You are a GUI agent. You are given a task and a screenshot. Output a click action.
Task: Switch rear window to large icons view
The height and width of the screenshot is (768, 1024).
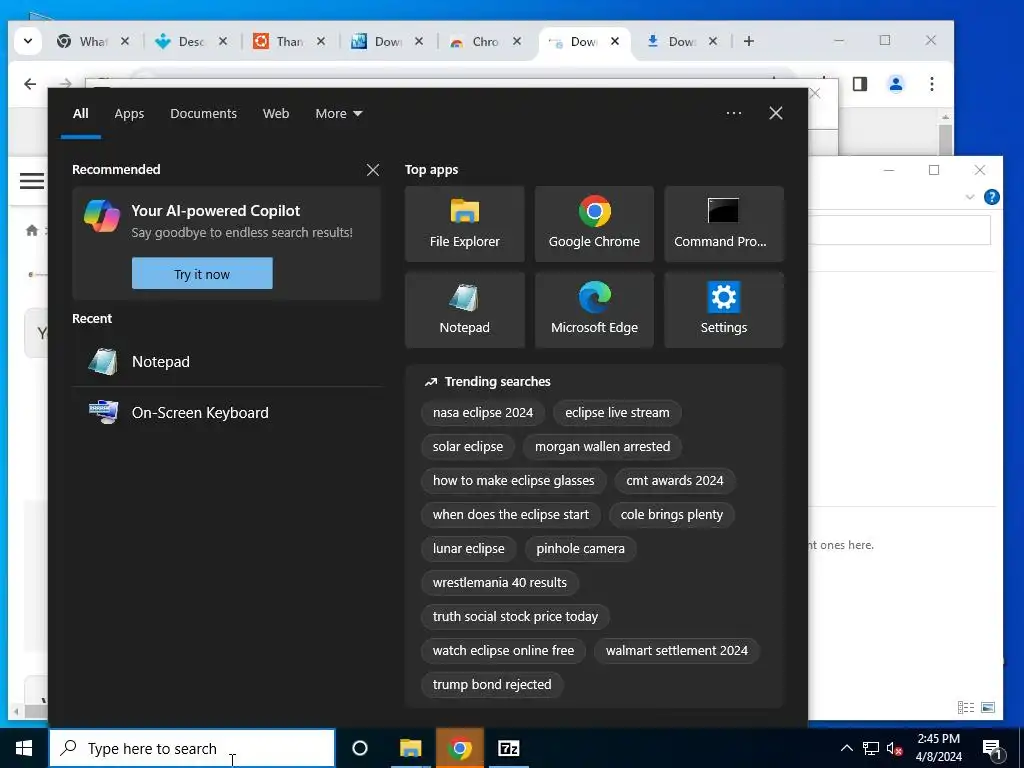pos(988,707)
